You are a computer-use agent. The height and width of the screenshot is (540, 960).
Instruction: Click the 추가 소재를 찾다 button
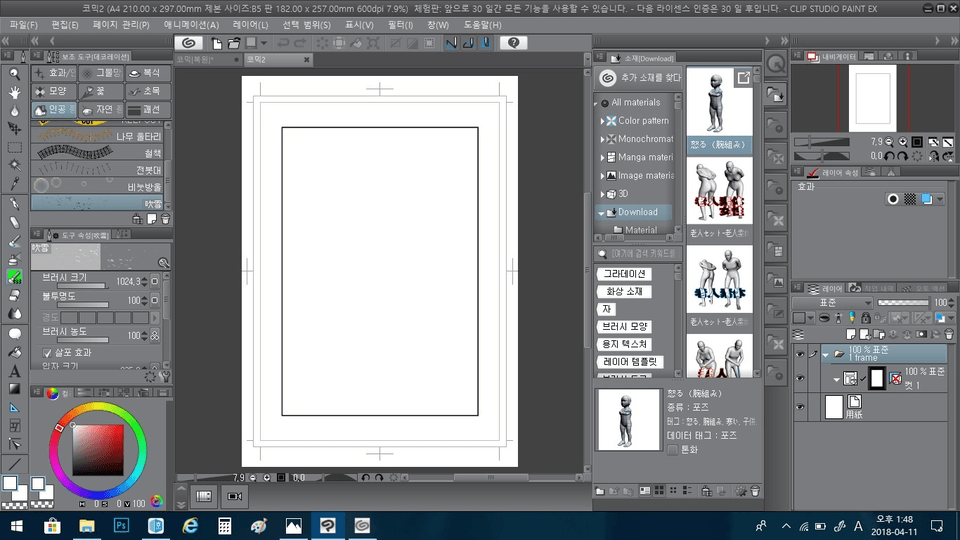click(x=640, y=77)
